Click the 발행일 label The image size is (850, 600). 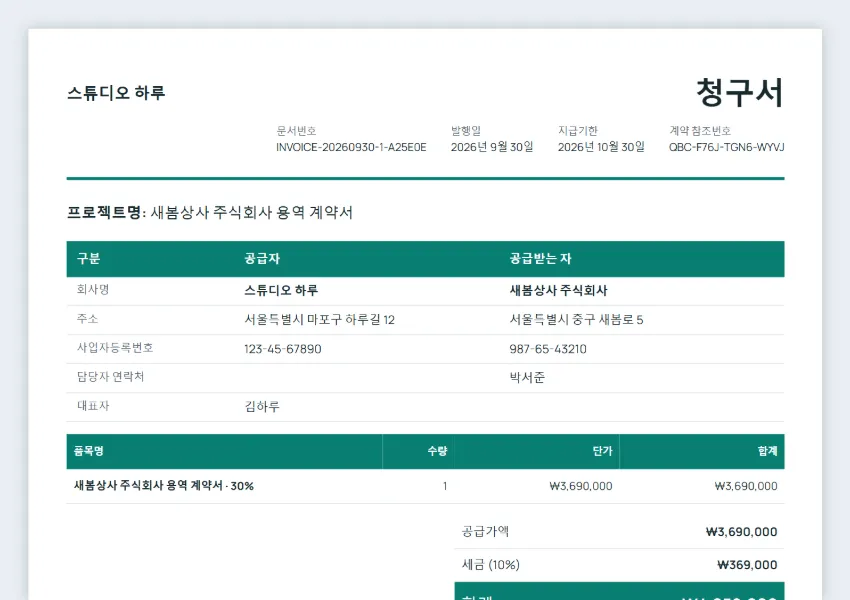coord(466,131)
